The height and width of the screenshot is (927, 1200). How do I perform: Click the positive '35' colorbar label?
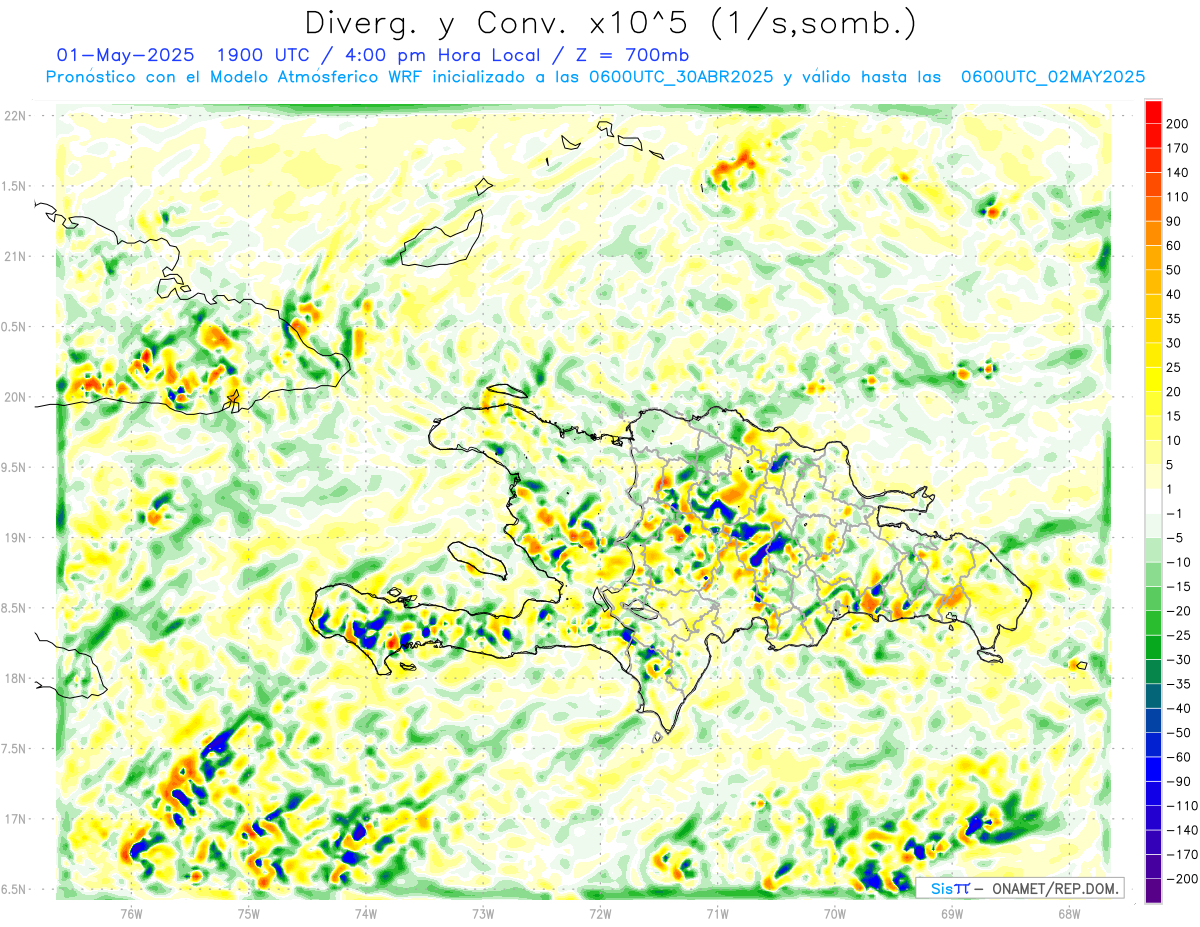point(1174,319)
